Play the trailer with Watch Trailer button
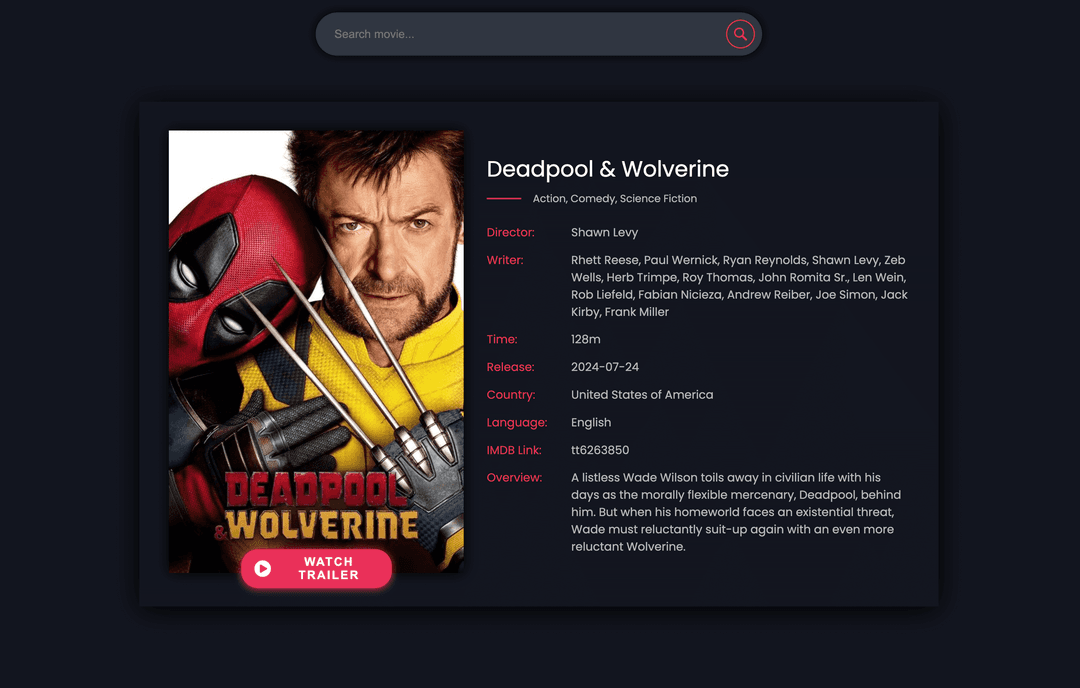The width and height of the screenshot is (1080, 688). (316, 569)
